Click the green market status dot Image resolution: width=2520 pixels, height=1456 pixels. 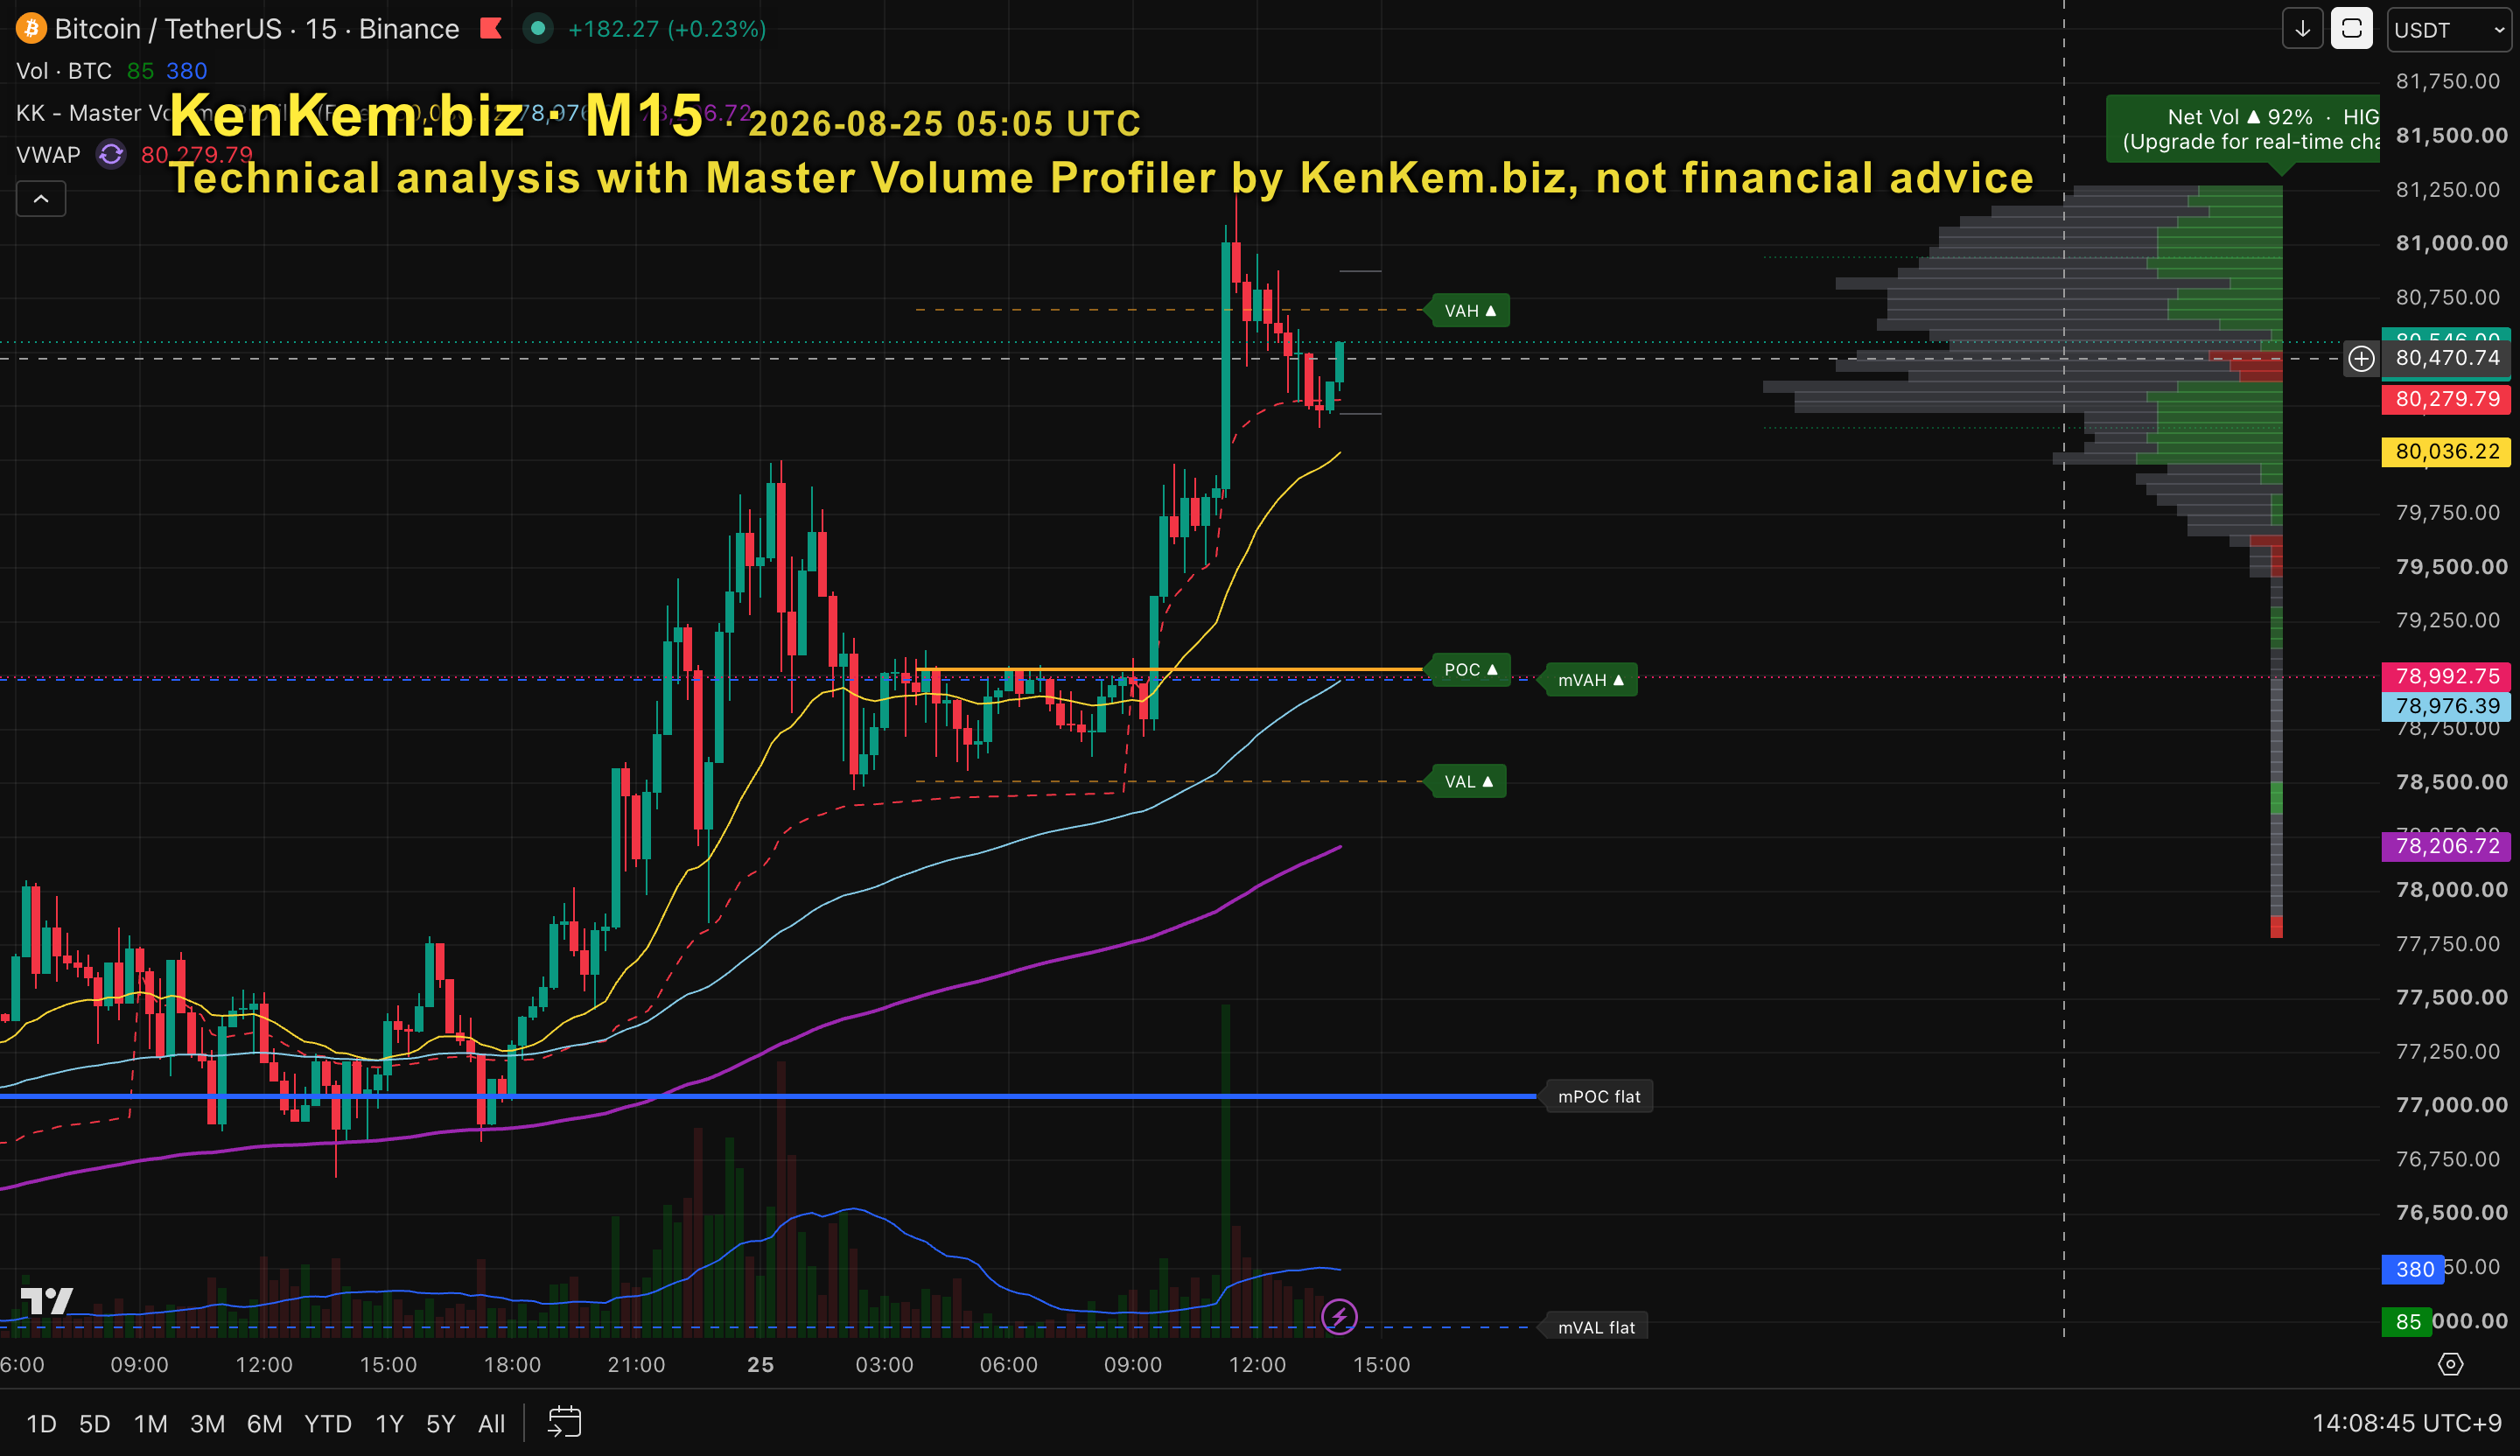(x=538, y=28)
